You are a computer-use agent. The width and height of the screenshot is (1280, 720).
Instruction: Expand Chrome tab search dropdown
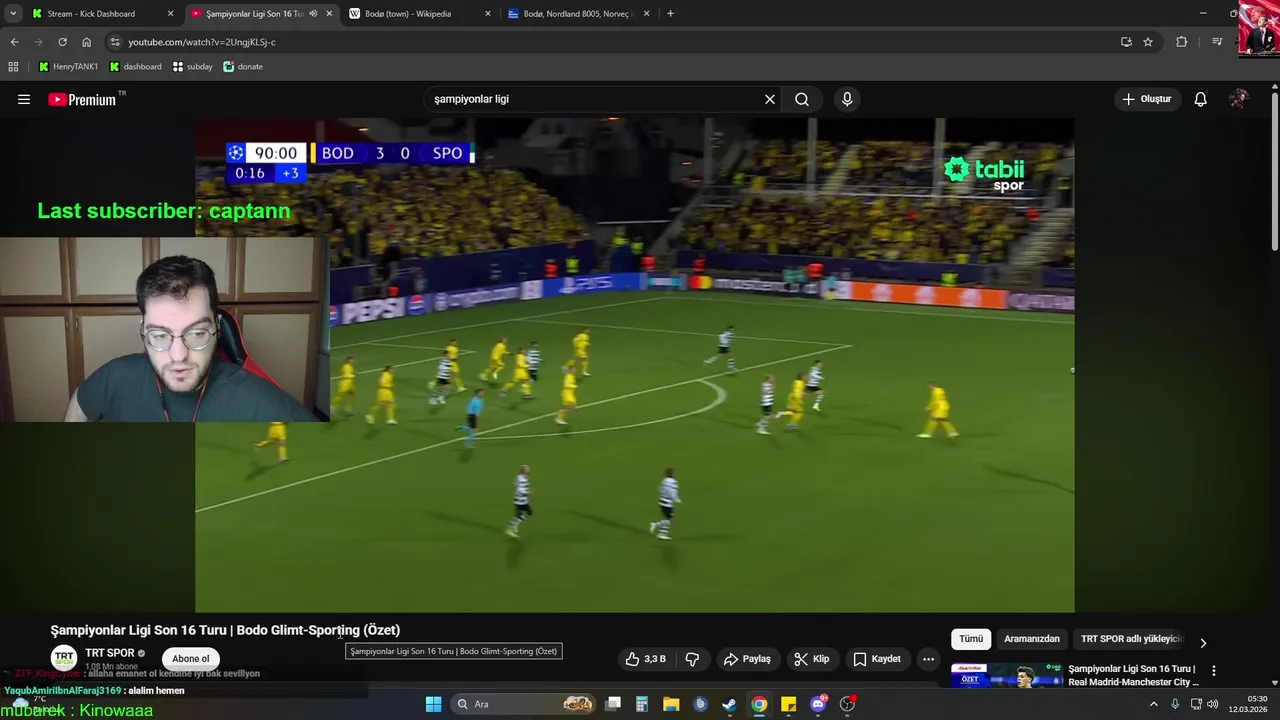(13, 14)
